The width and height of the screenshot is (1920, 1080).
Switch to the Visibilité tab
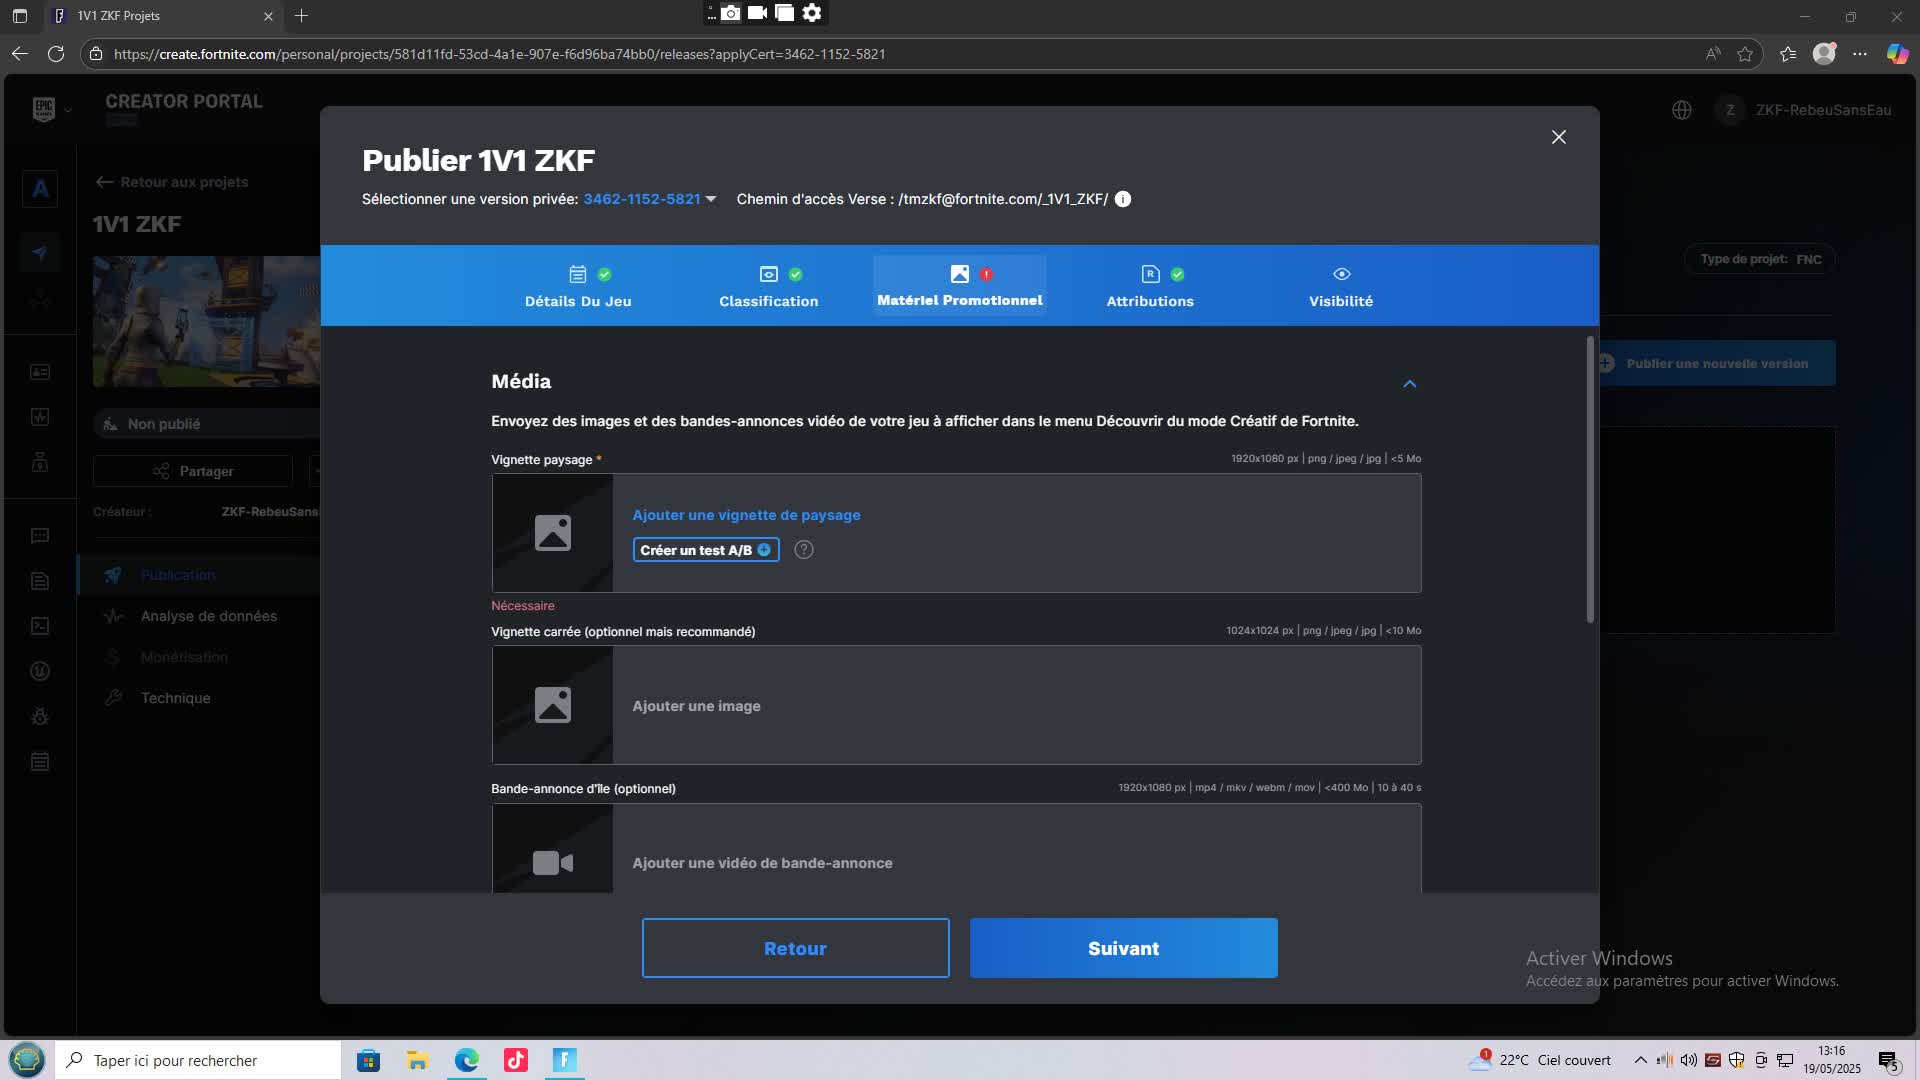coord(1340,287)
